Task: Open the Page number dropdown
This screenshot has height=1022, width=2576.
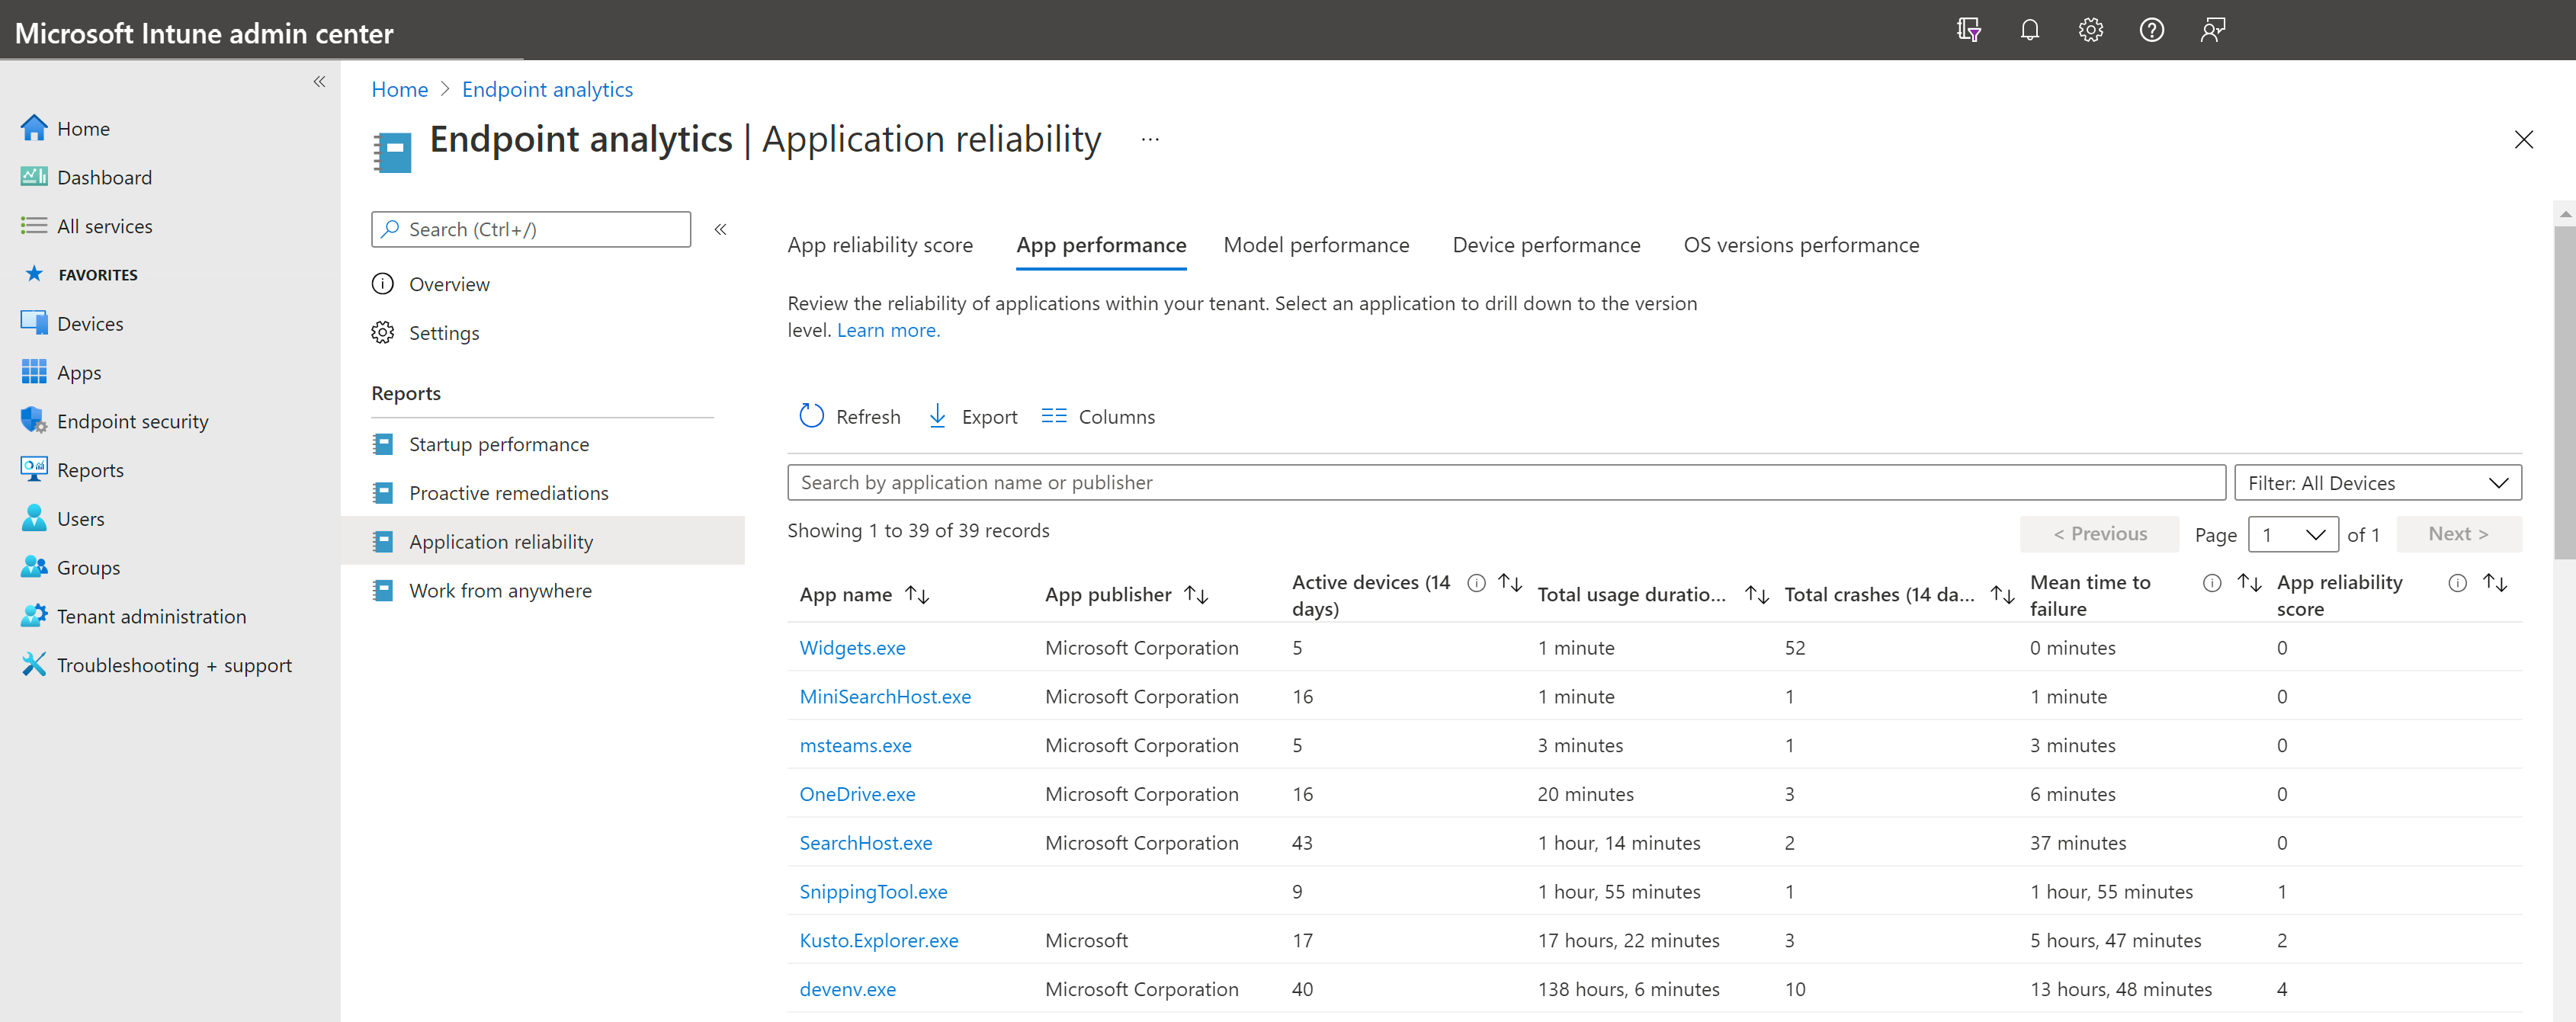Action: 2292,534
